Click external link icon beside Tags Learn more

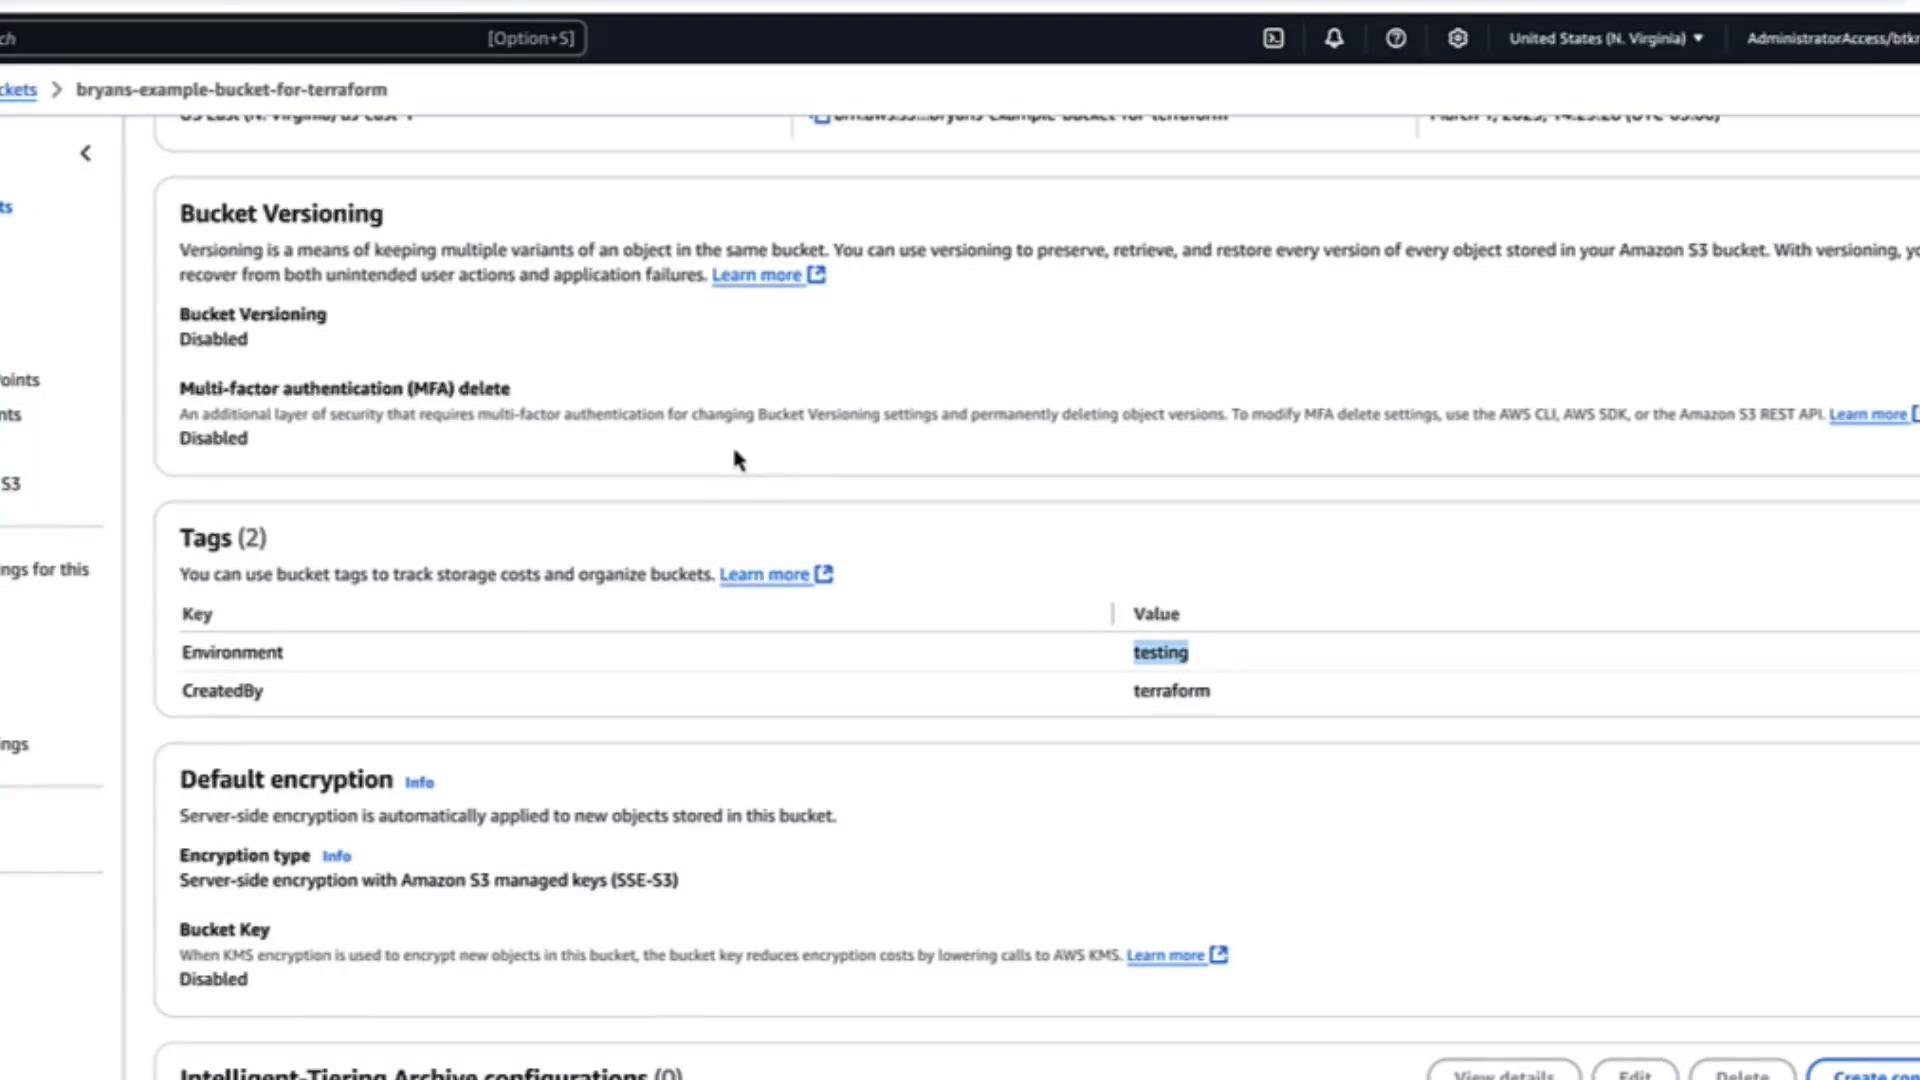[x=824, y=574]
